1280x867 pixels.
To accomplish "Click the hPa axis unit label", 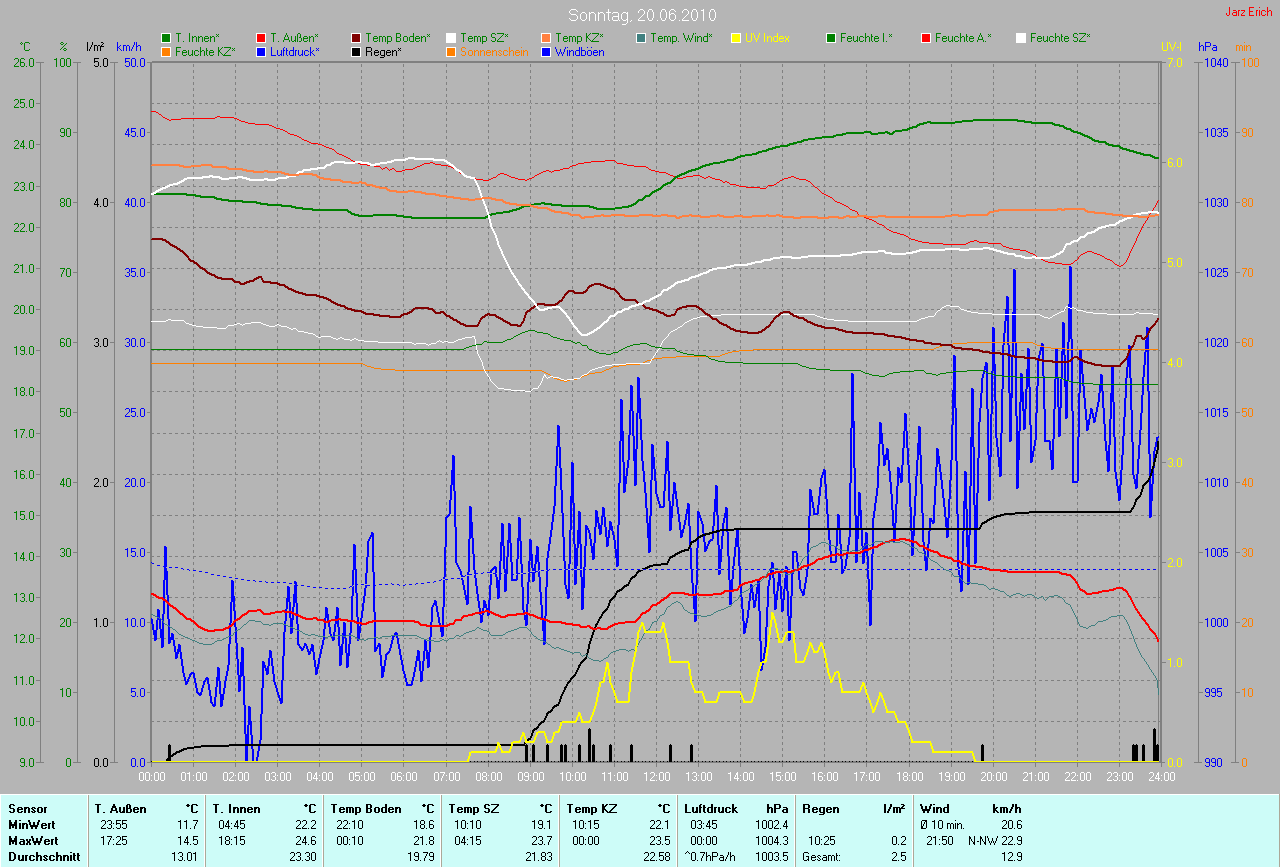I will click(x=1208, y=47).
